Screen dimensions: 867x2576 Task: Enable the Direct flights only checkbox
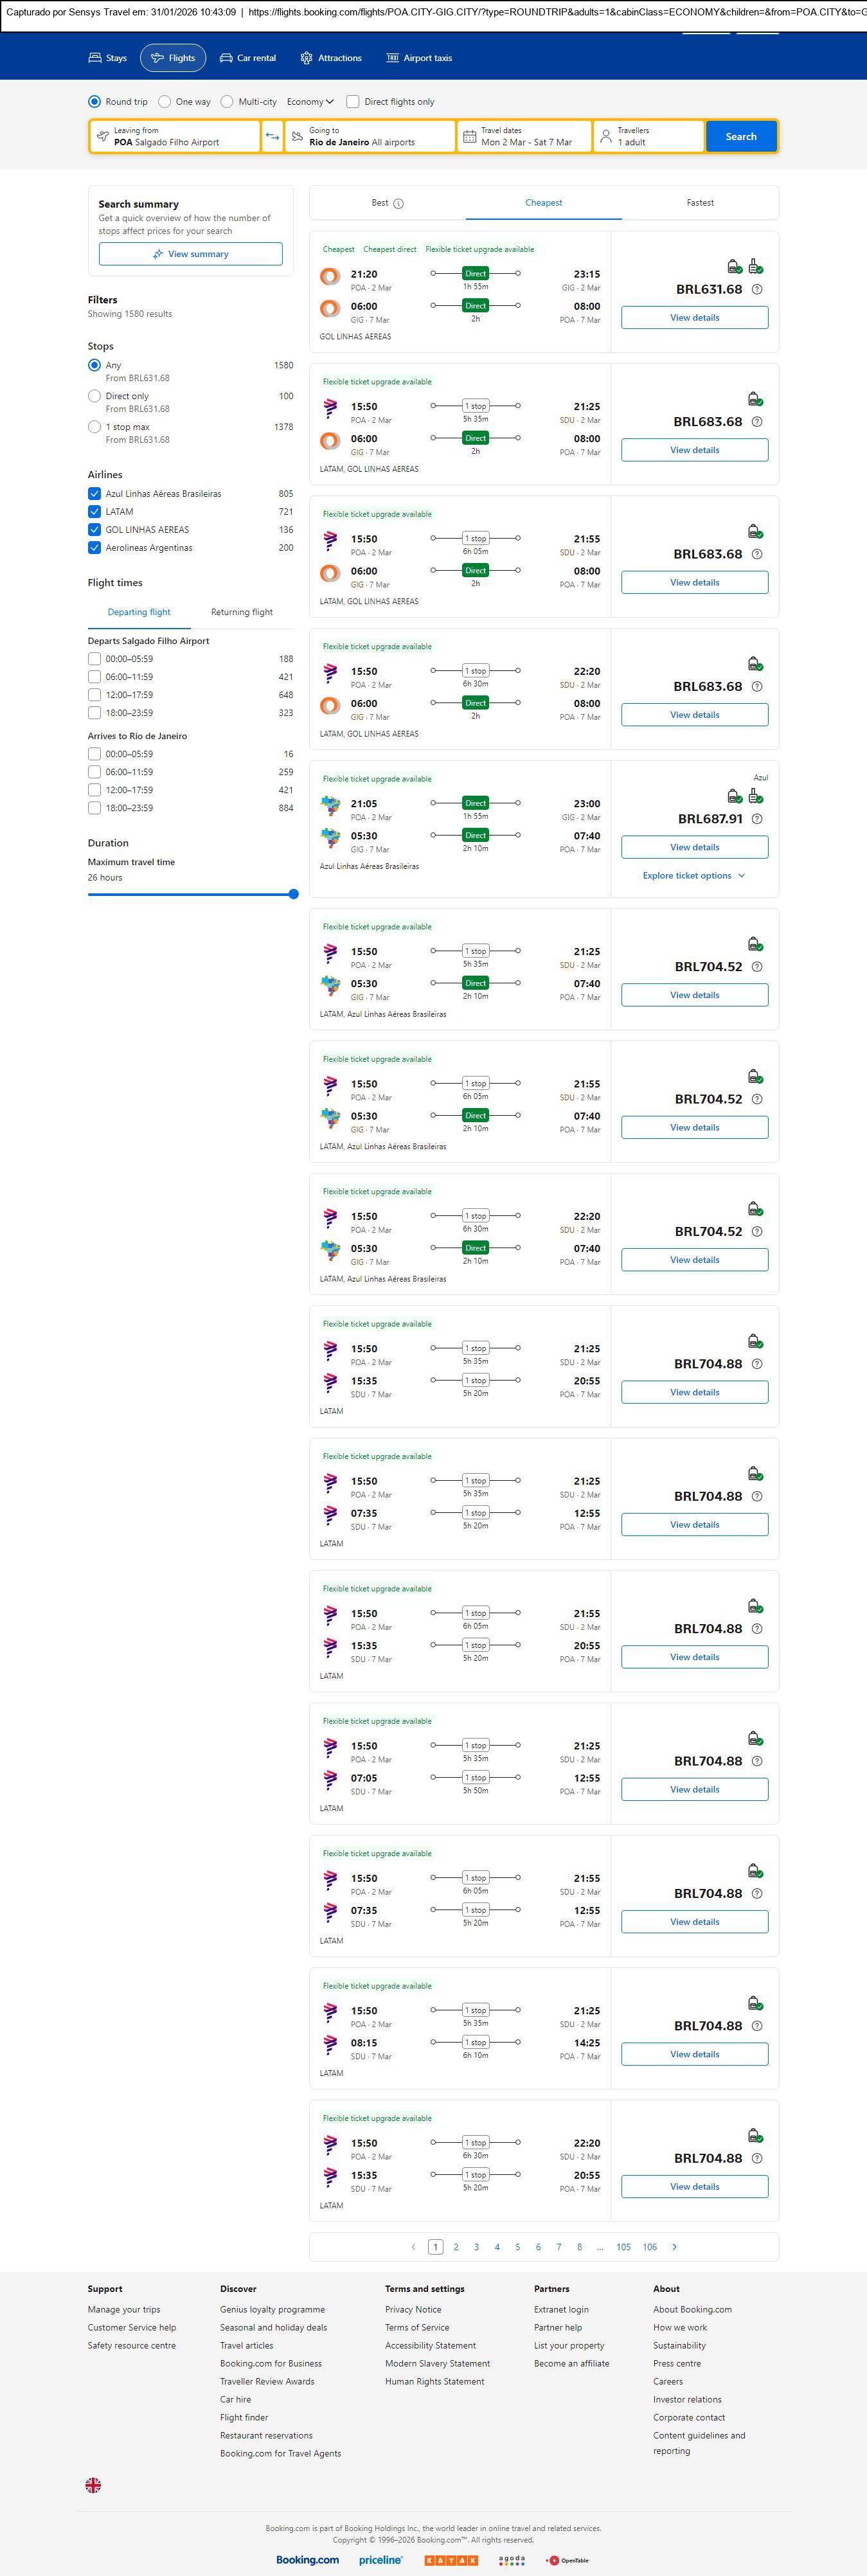(353, 102)
